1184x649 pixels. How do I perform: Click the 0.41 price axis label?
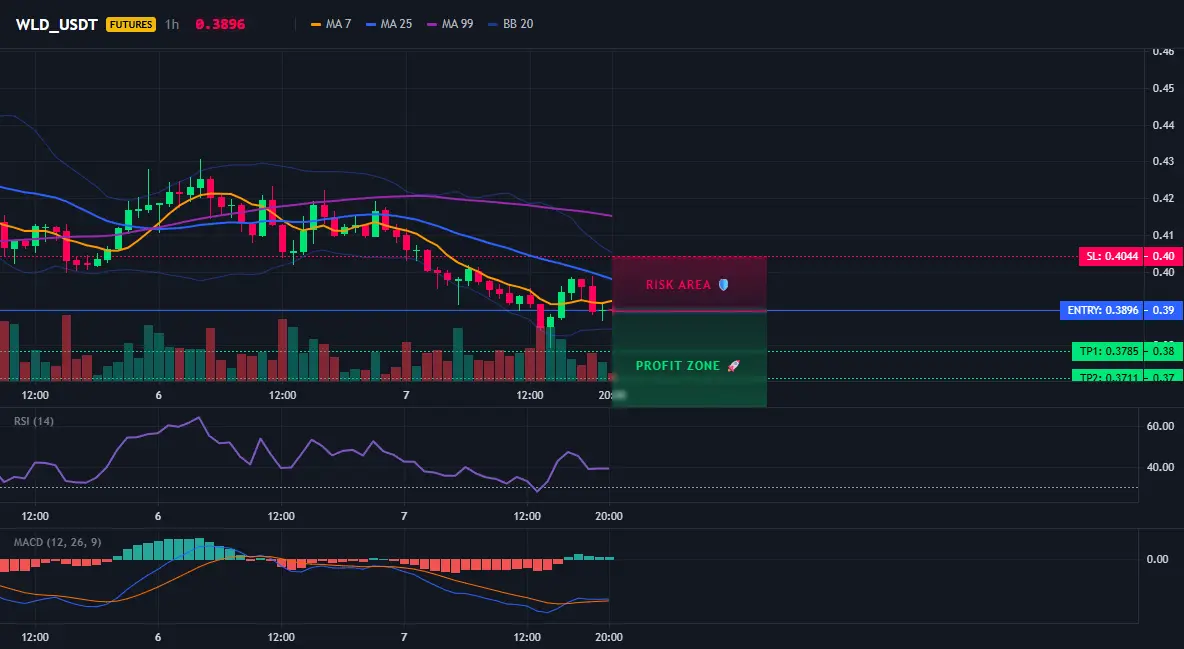1163,235
